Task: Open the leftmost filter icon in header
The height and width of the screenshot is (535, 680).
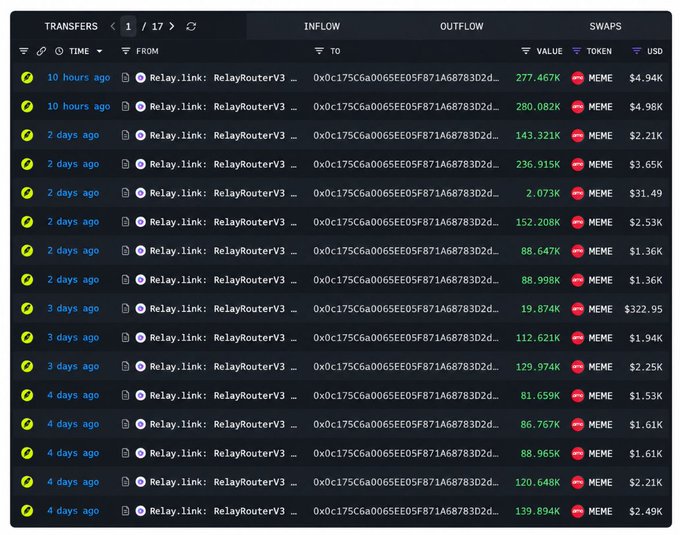Action: pyautogui.click(x=24, y=51)
